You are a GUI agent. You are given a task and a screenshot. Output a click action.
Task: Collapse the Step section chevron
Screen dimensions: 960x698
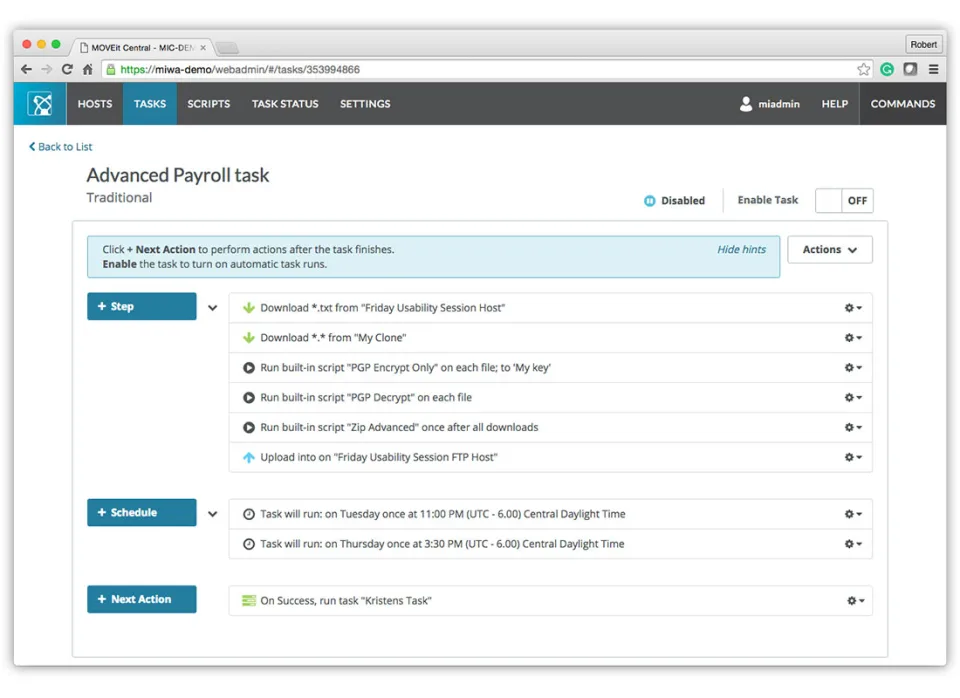pos(212,307)
